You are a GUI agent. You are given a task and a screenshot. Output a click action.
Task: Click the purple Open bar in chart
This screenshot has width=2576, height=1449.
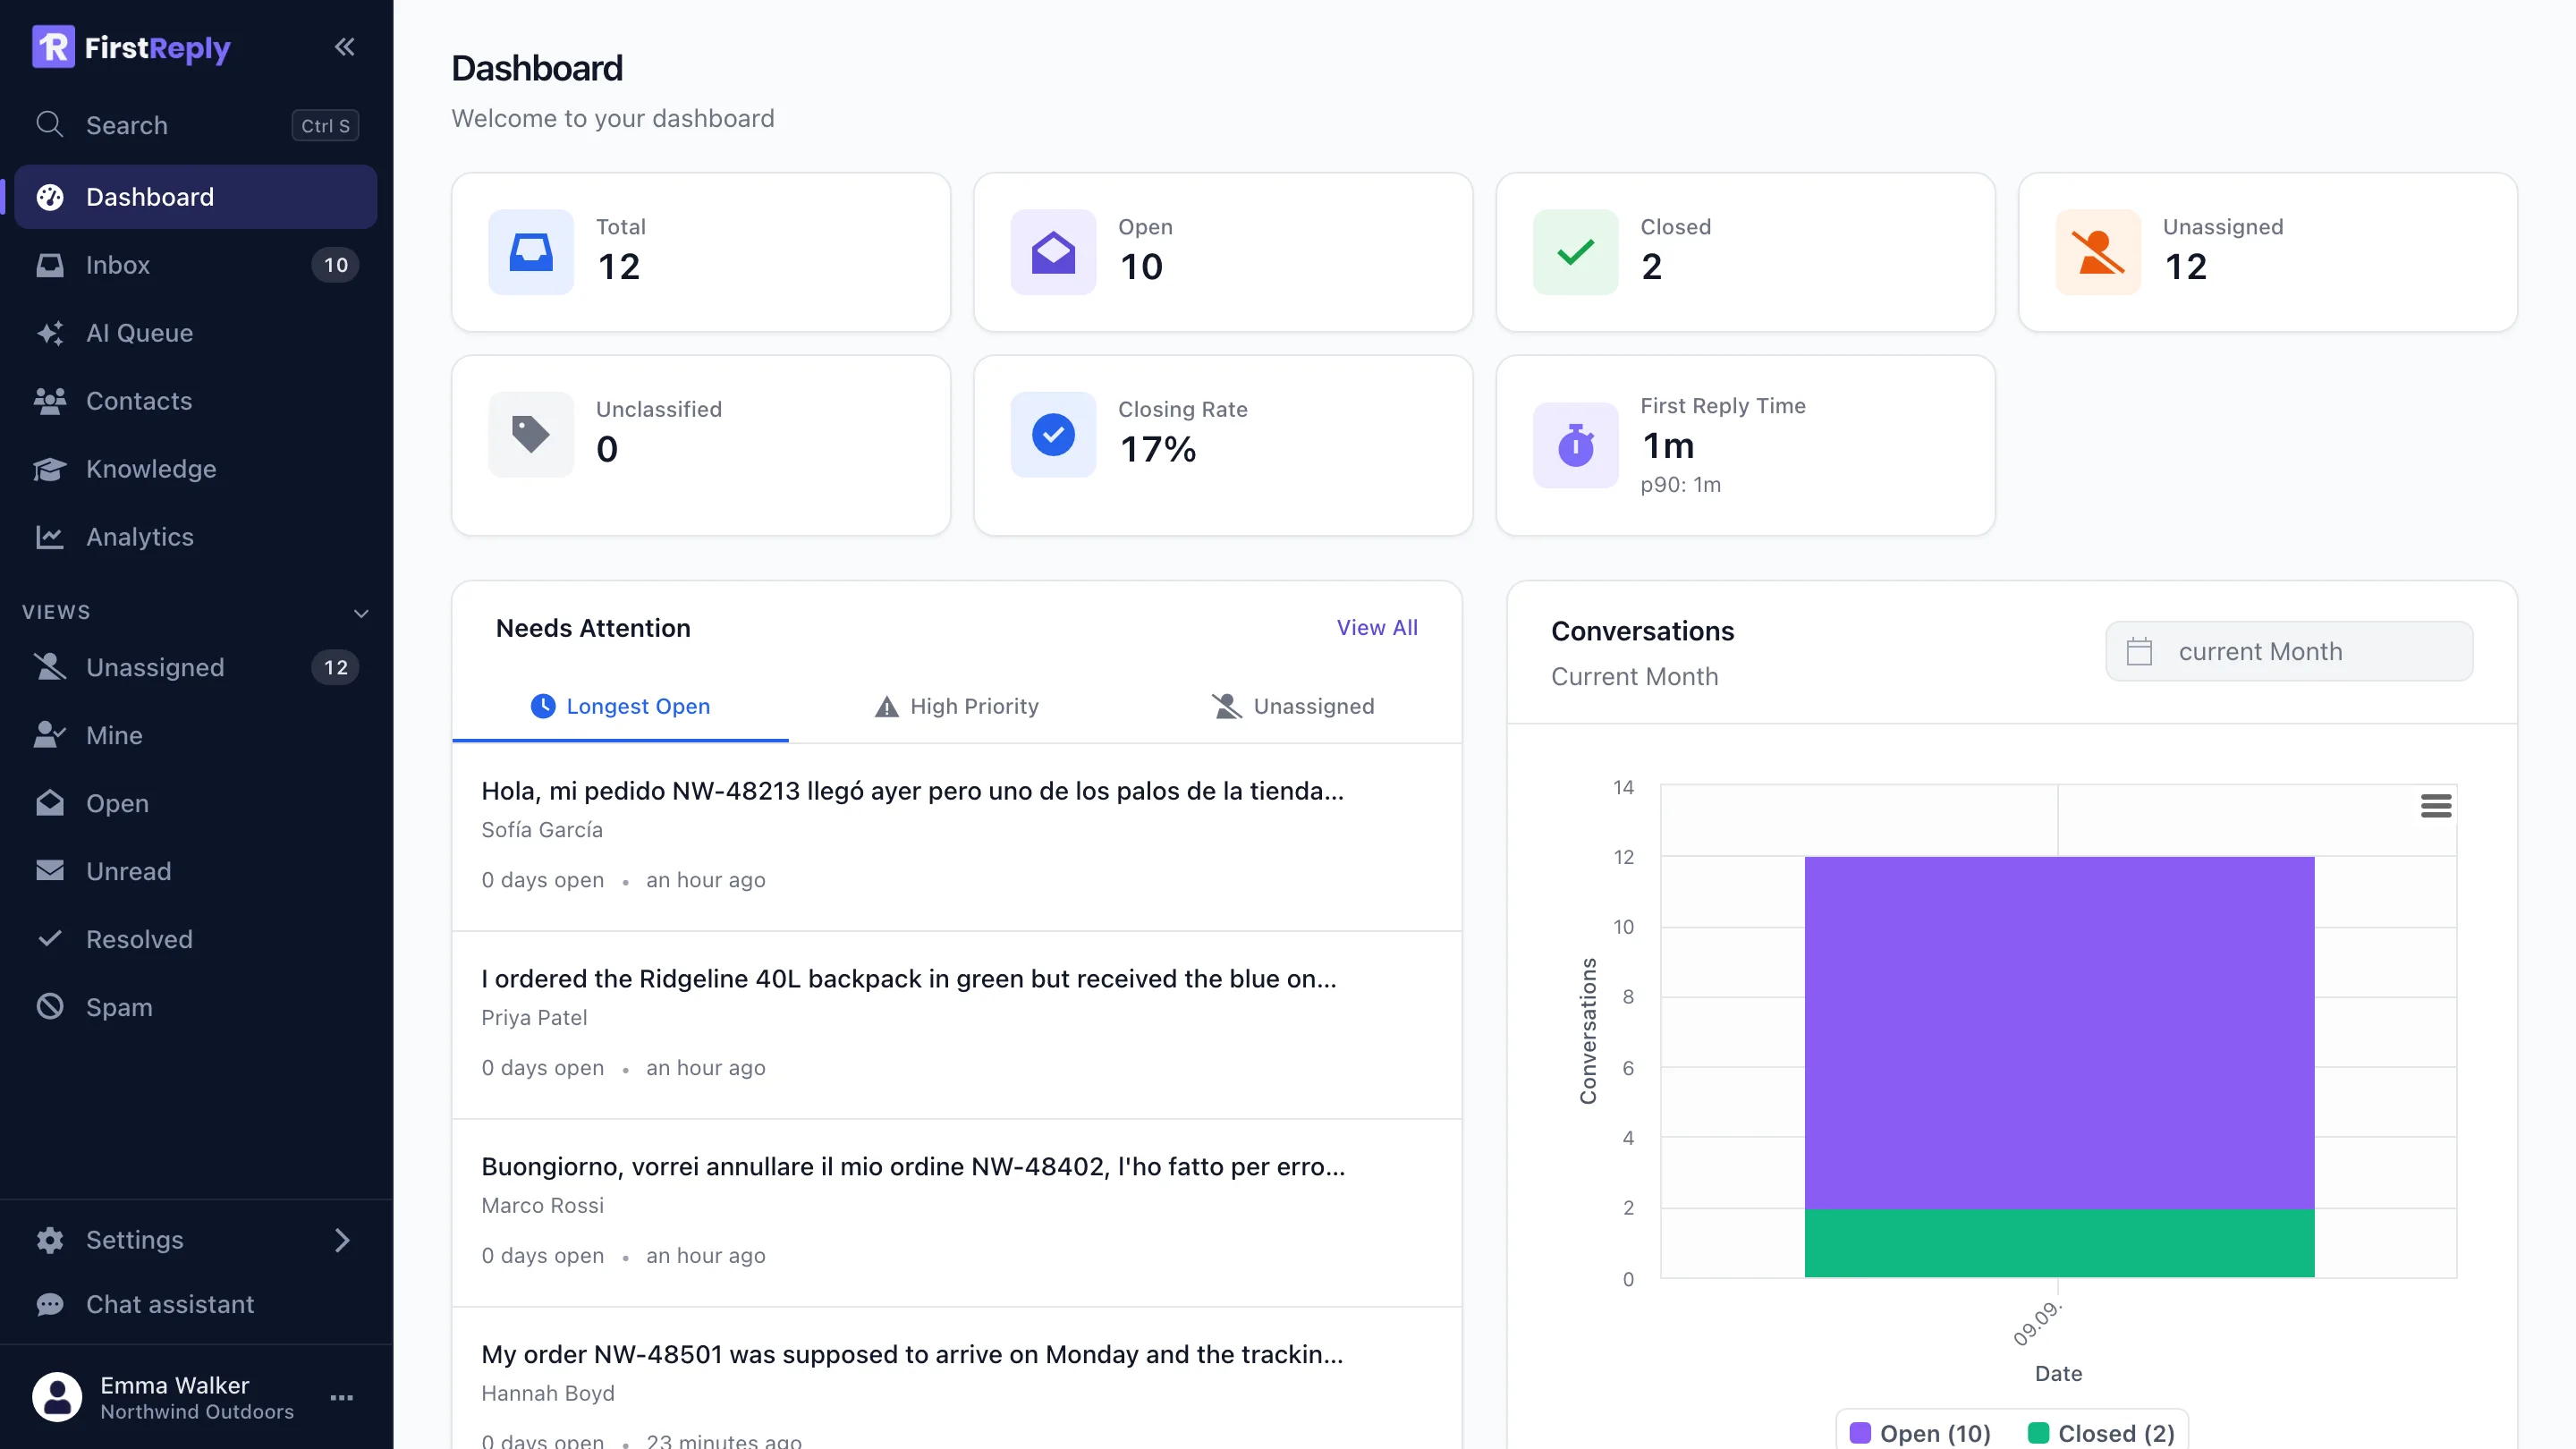tap(2059, 1032)
